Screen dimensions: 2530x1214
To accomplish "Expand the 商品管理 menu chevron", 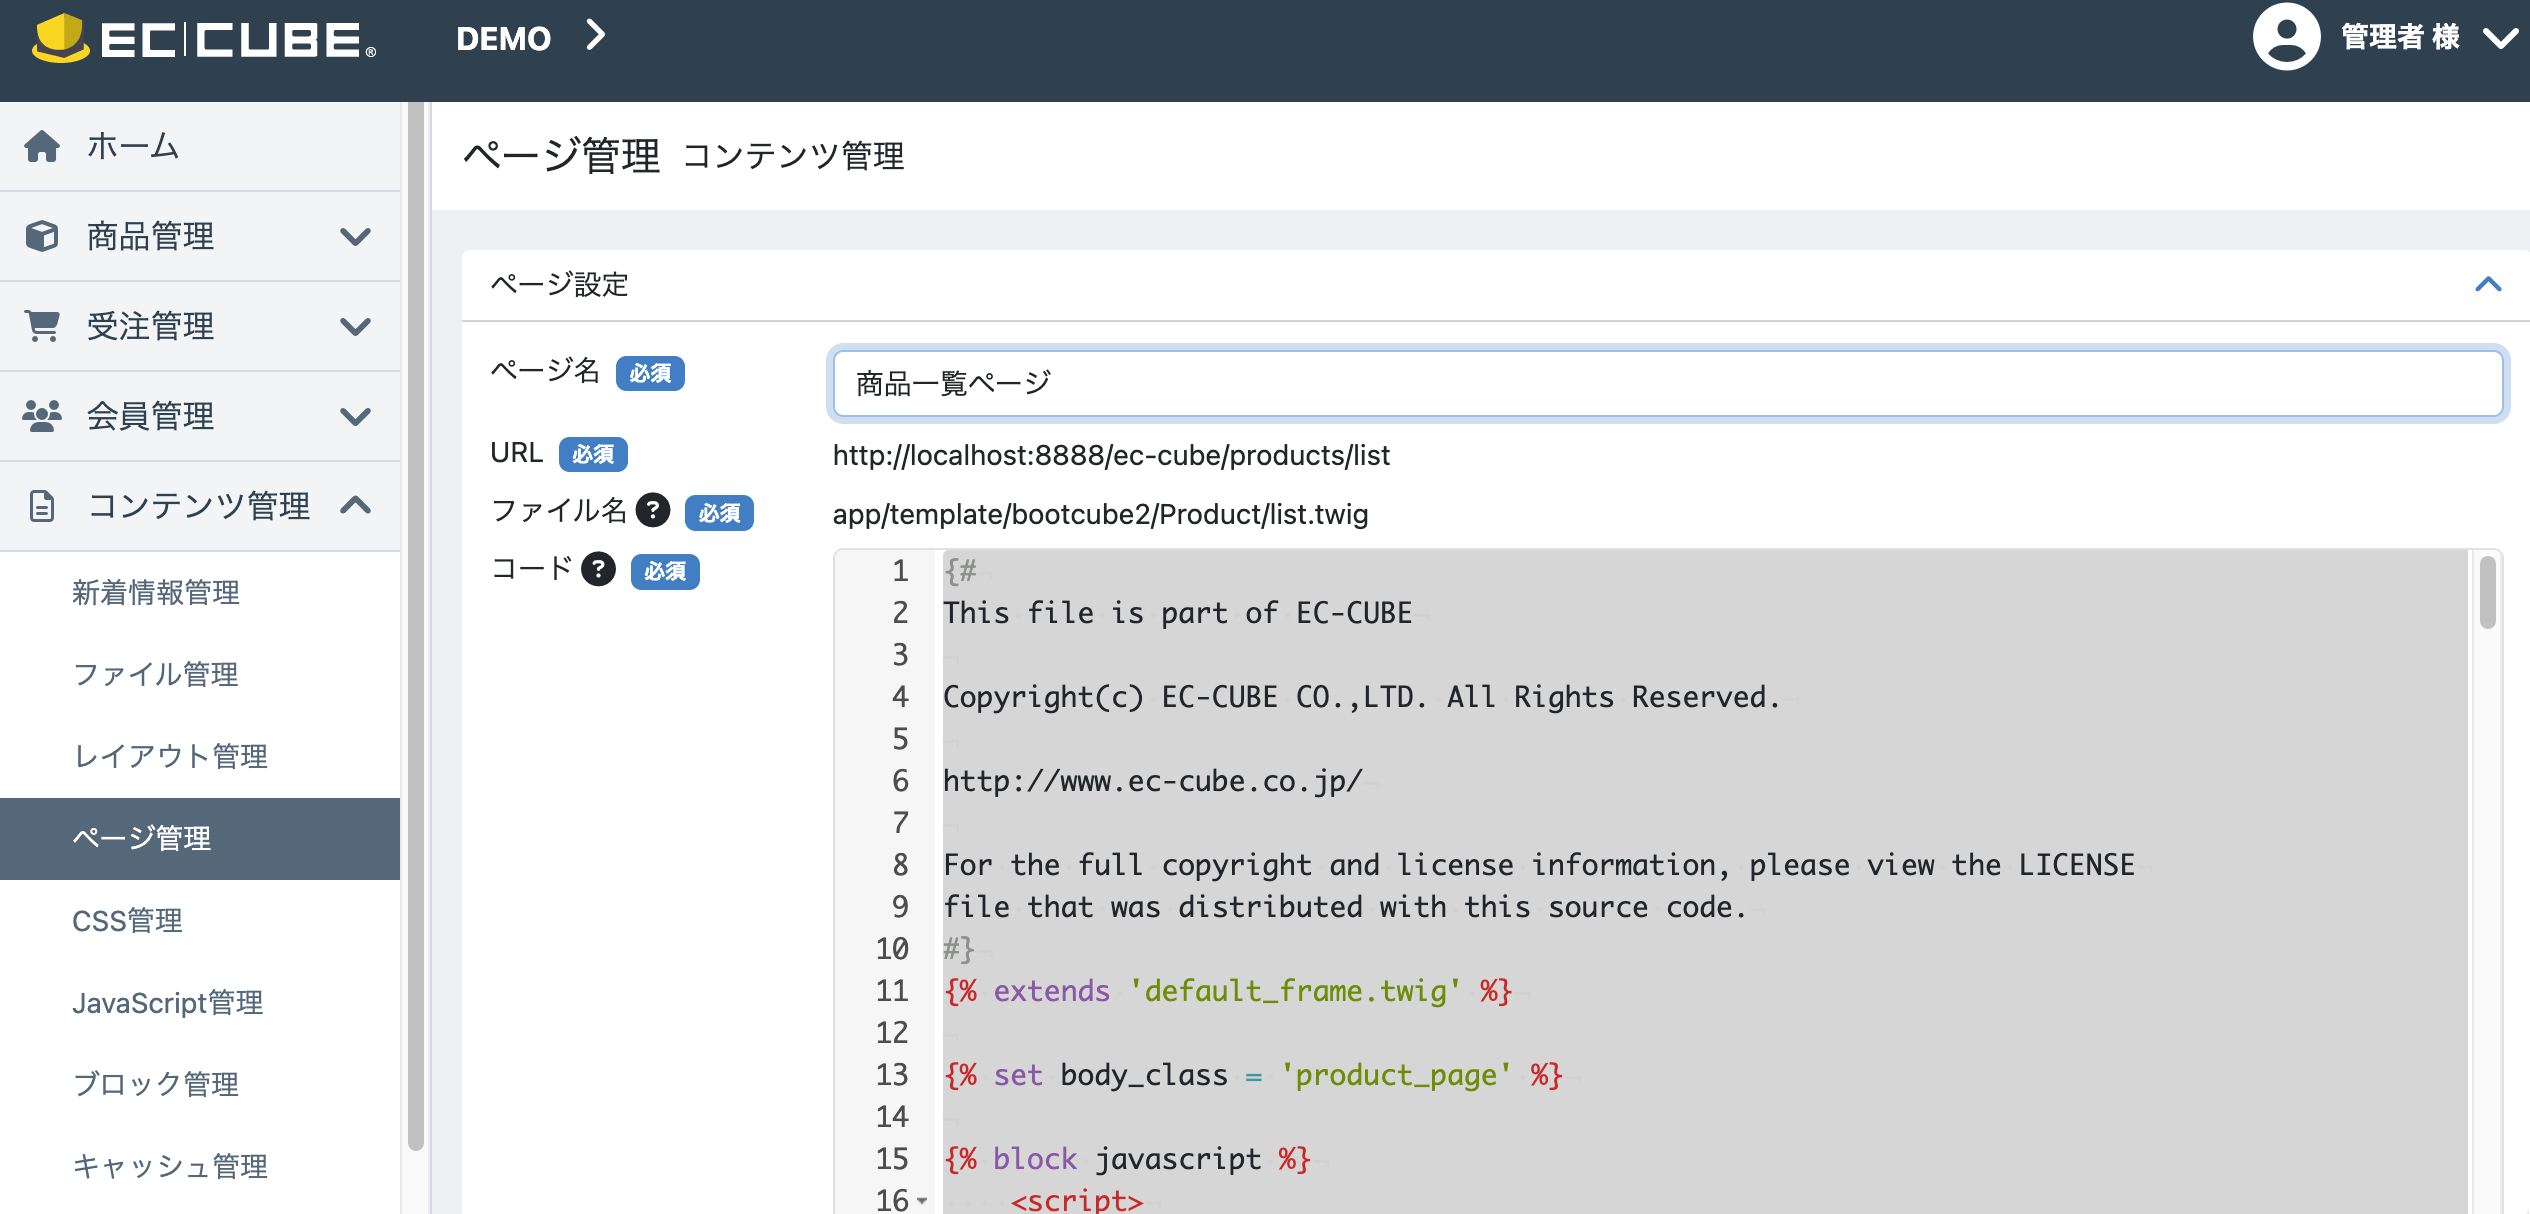I will [355, 237].
